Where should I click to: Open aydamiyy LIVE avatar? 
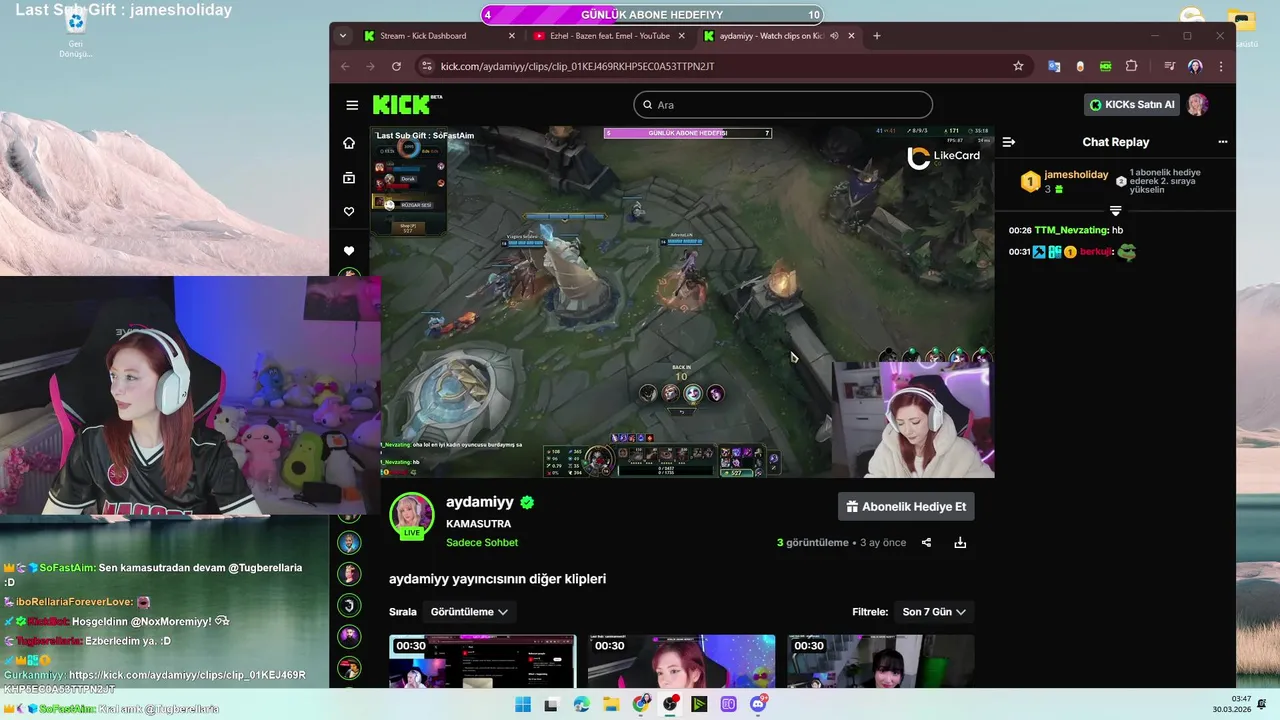(411, 516)
